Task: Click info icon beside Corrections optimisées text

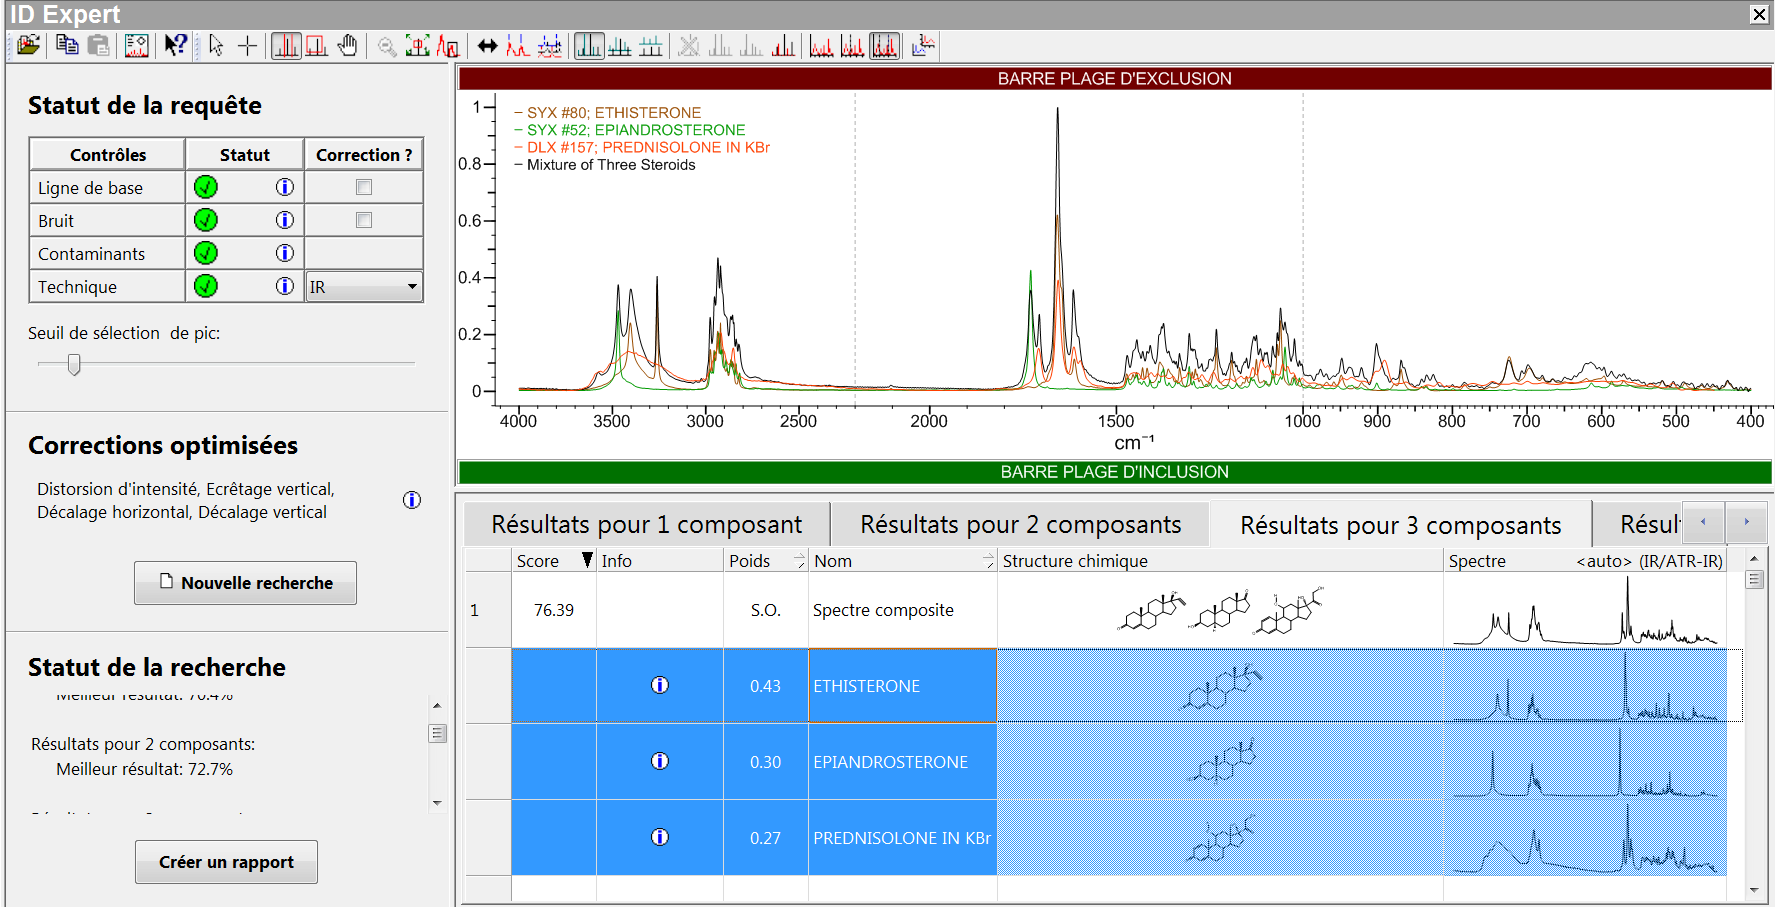Action: (412, 500)
